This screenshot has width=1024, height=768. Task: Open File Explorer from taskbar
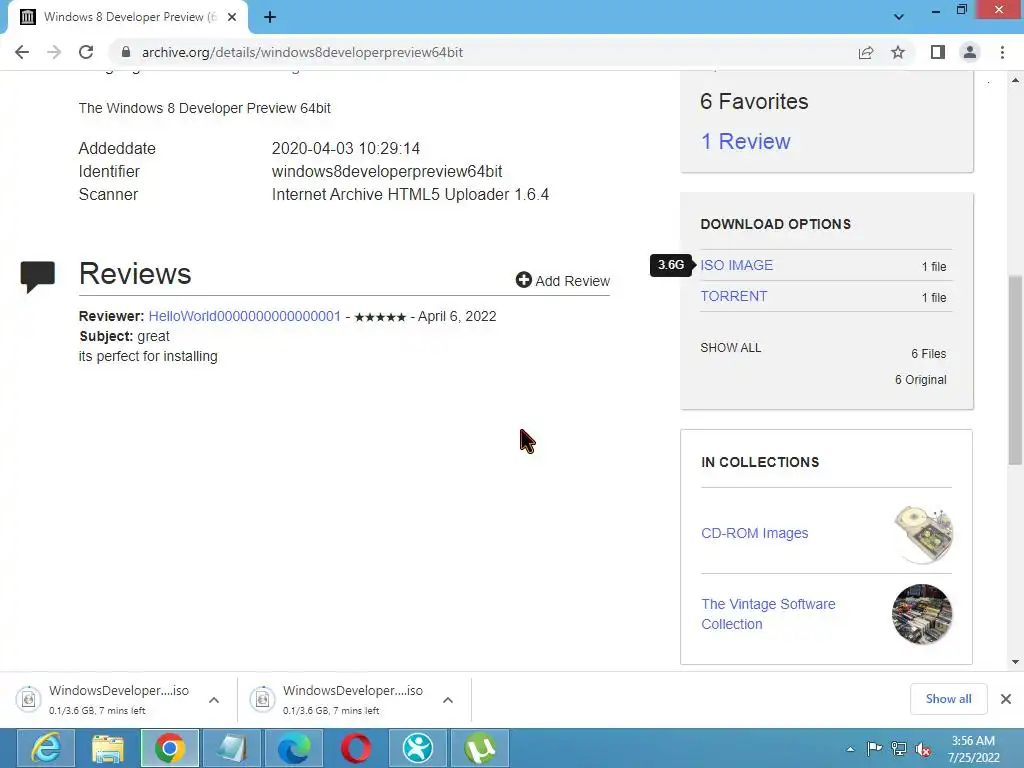click(x=108, y=748)
